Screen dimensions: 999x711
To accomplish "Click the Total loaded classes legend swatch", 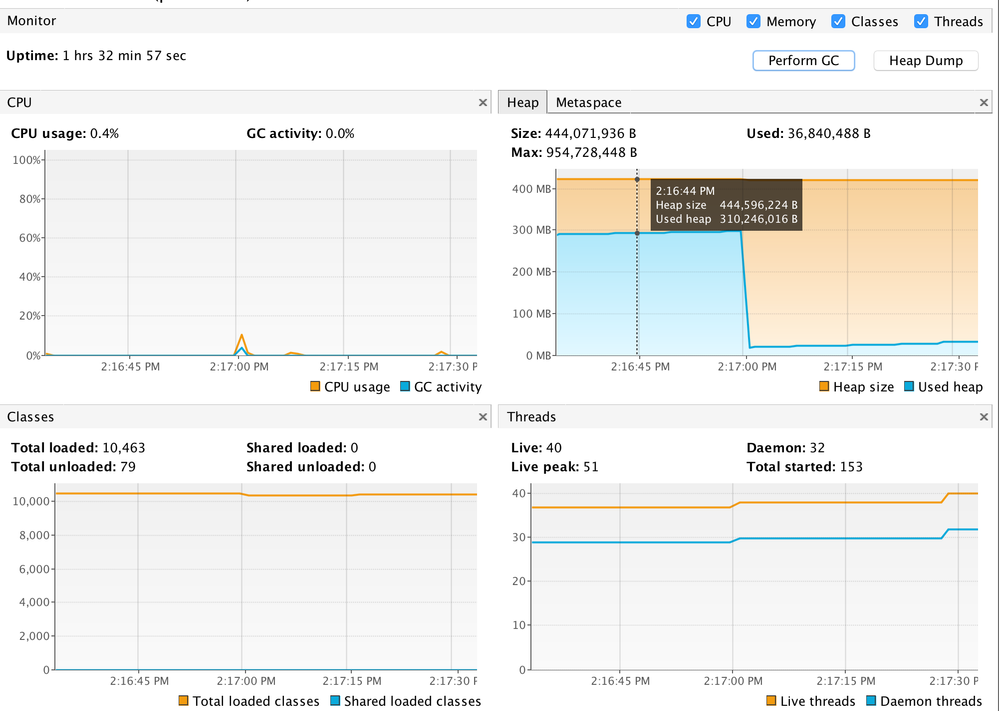I will coord(183,700).
